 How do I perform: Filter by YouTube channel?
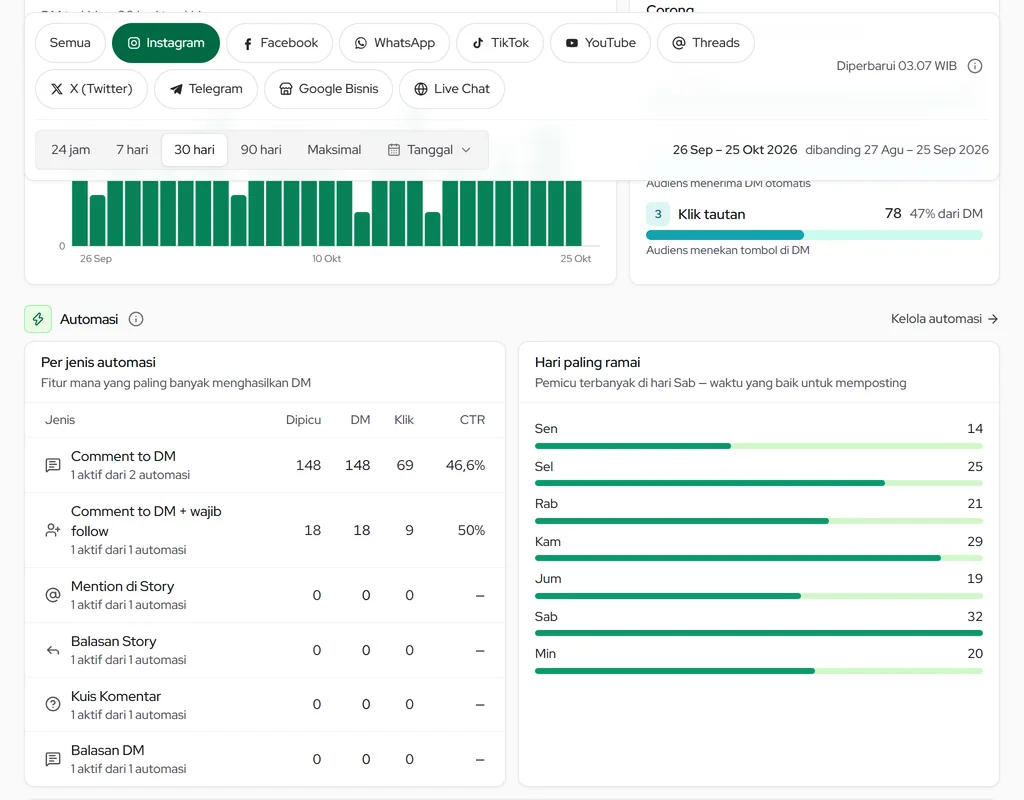[x=600, y=43]
